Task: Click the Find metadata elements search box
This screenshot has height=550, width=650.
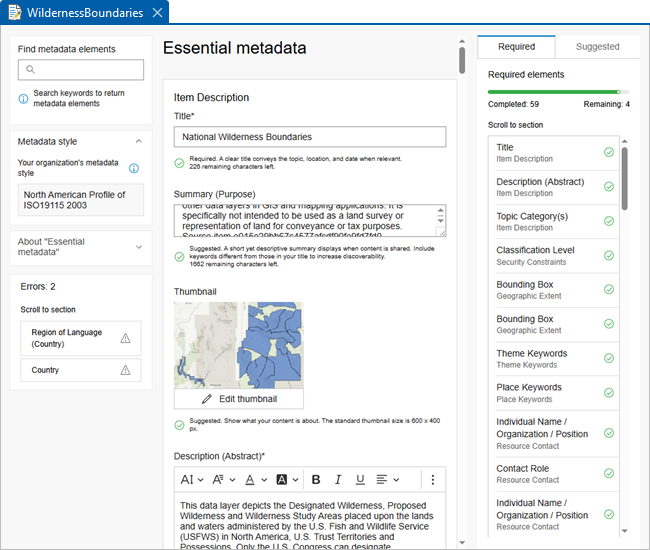Action: tap(81, 70)
